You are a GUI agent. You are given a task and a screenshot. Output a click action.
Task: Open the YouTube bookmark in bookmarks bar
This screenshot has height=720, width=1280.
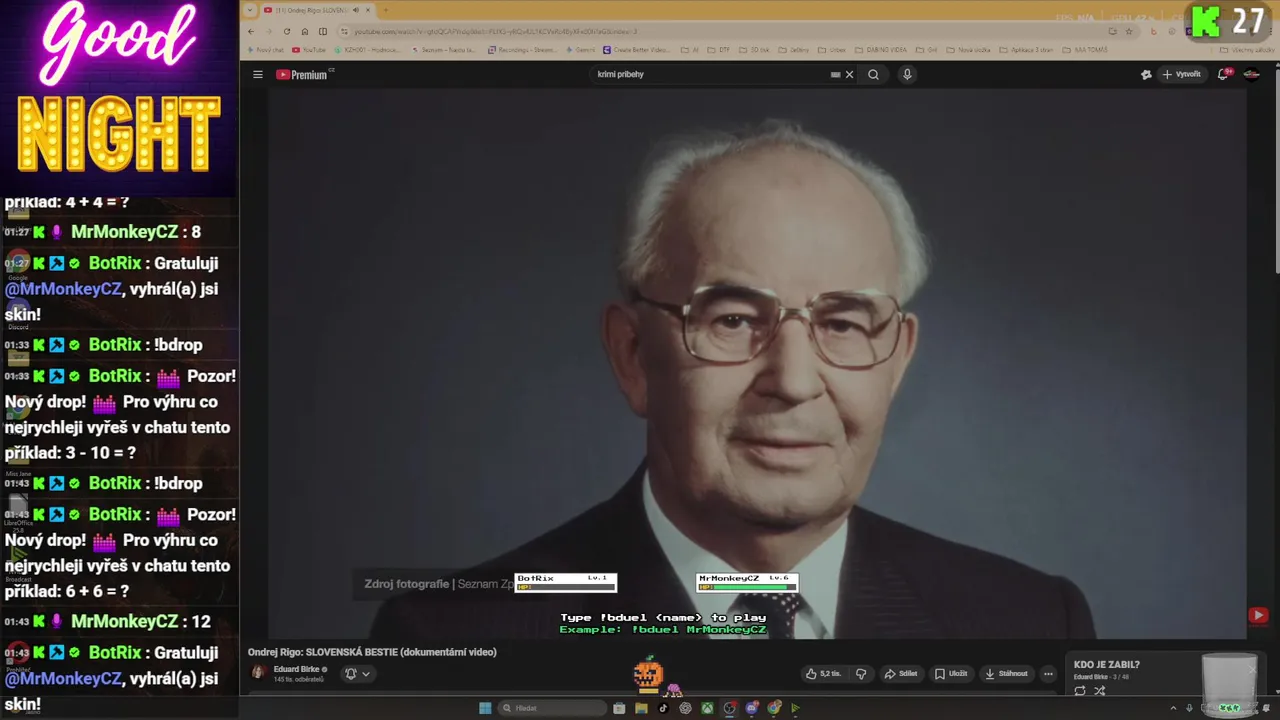coord(309,49)
